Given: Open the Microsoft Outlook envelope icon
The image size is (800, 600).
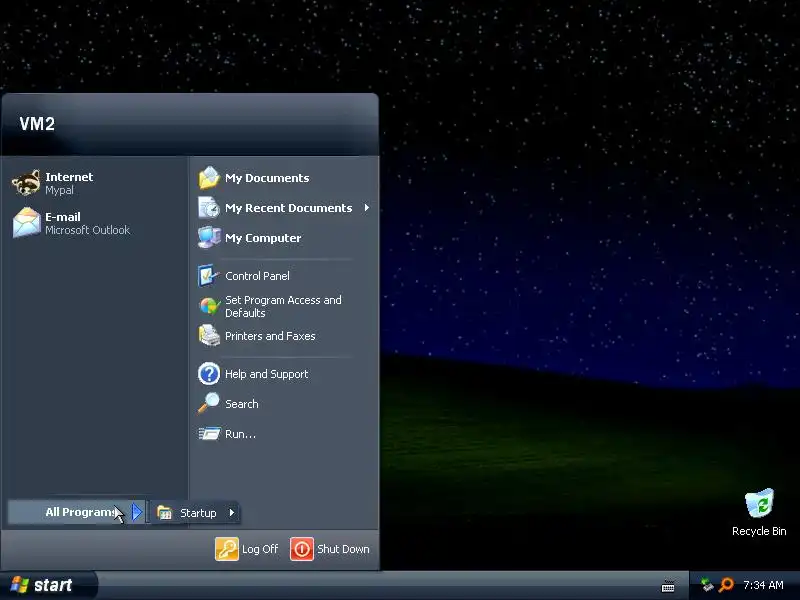Looking at the screenshot, I should (27, 222).
